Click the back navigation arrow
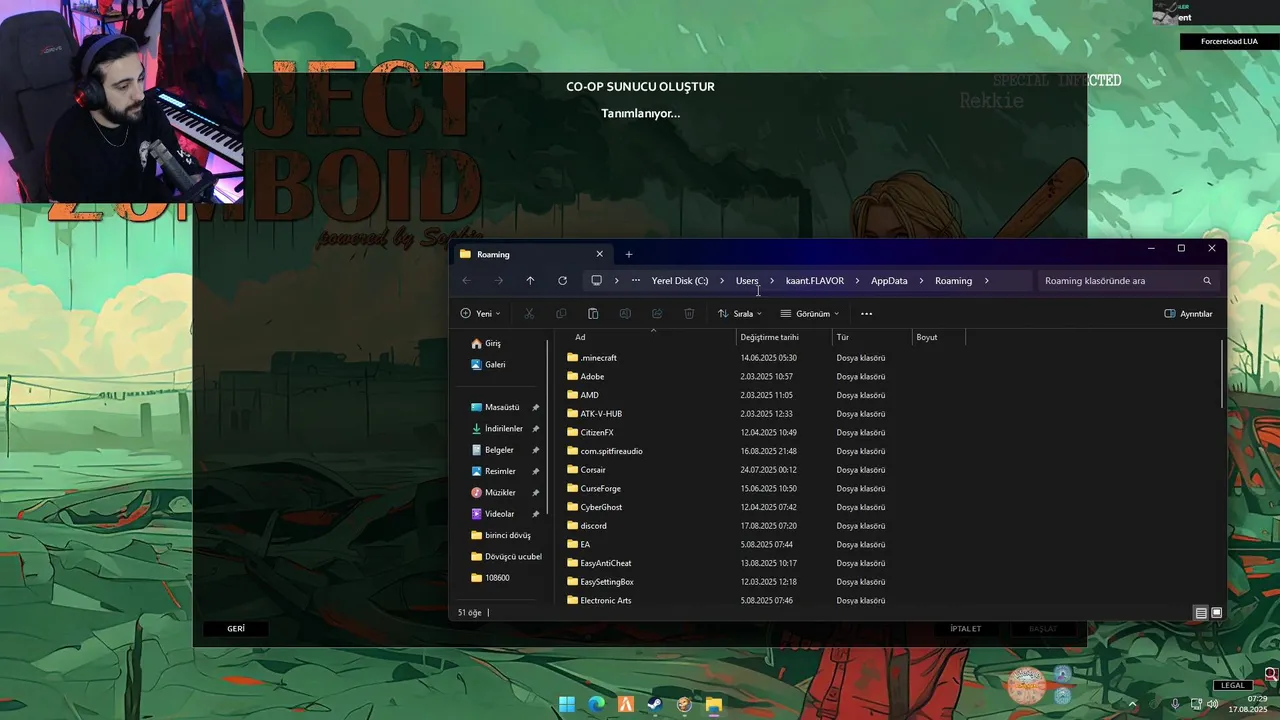 (x=466, y=281)
